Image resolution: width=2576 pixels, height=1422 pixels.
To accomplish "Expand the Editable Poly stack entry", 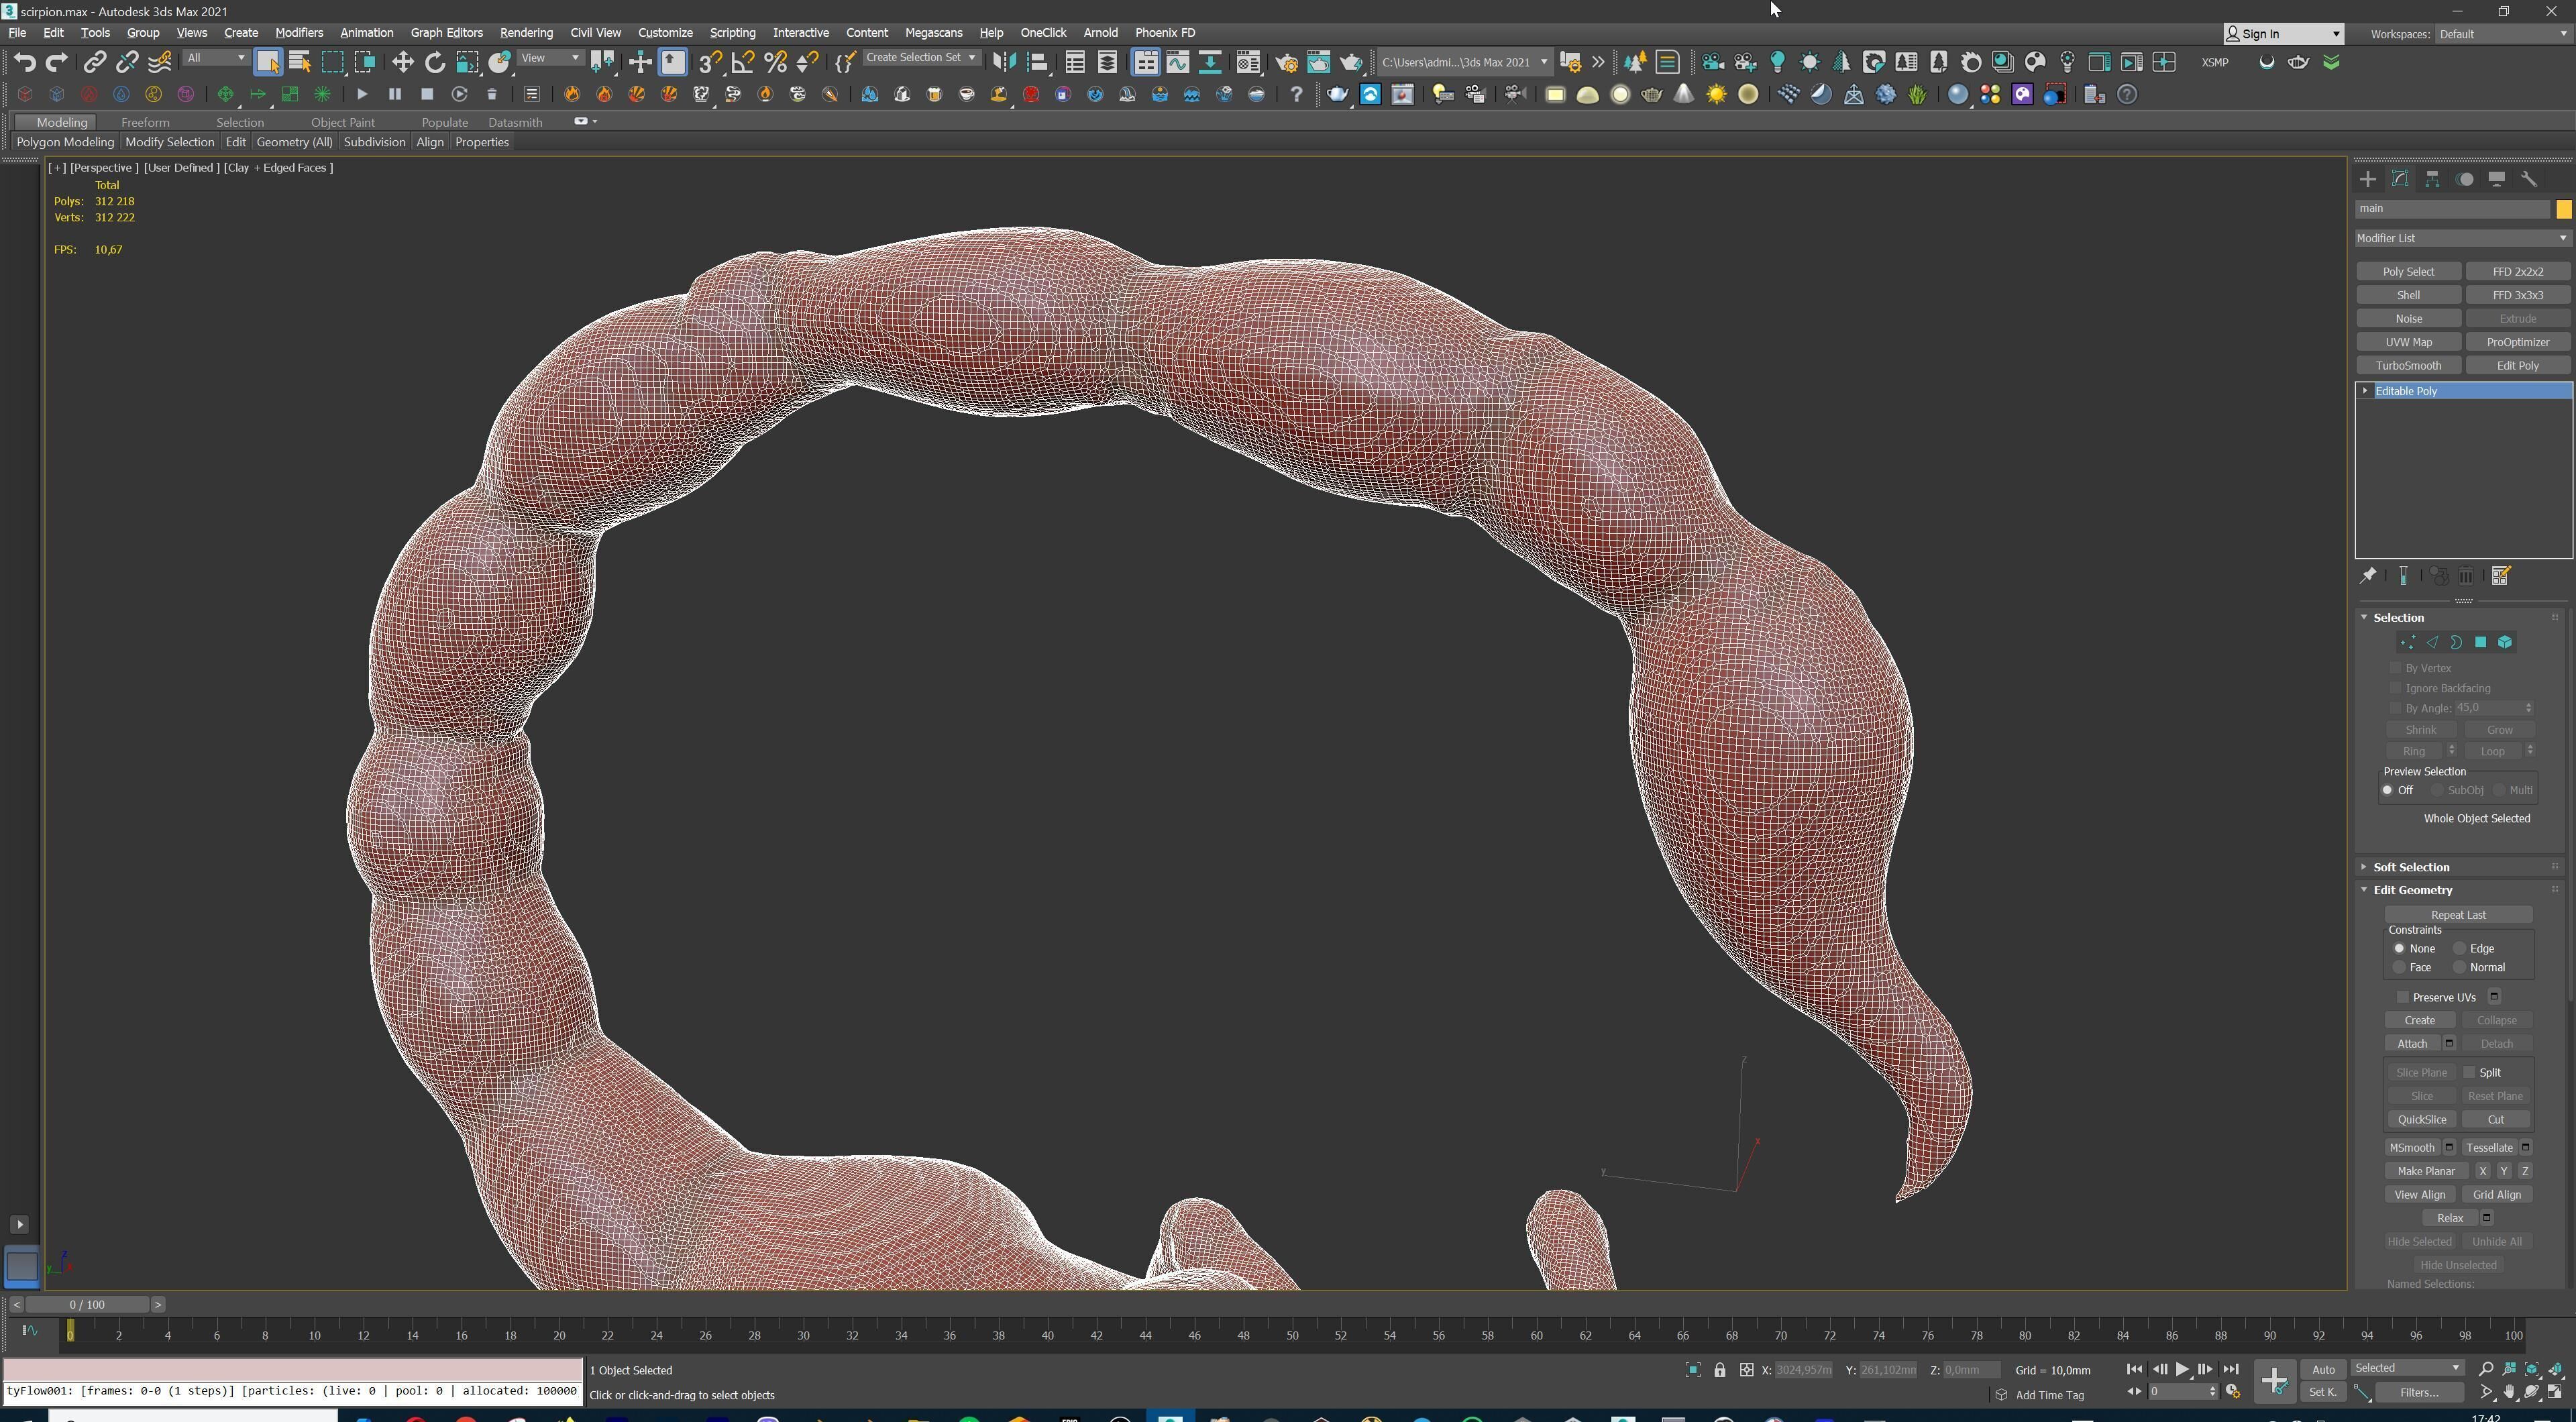I will coord(2365,391).
